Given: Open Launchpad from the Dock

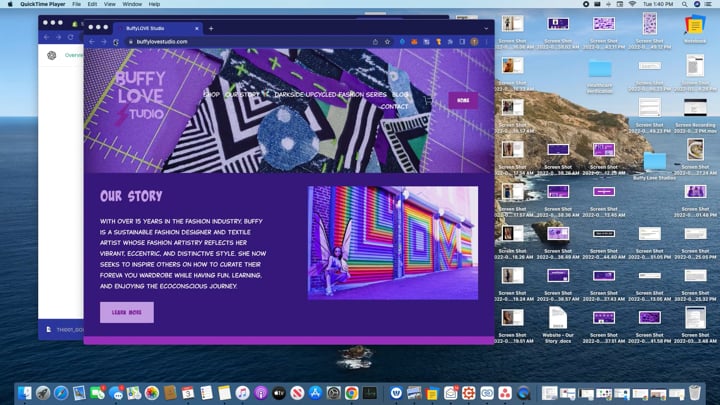Looking at the screenshot, I should coord(43,393).
